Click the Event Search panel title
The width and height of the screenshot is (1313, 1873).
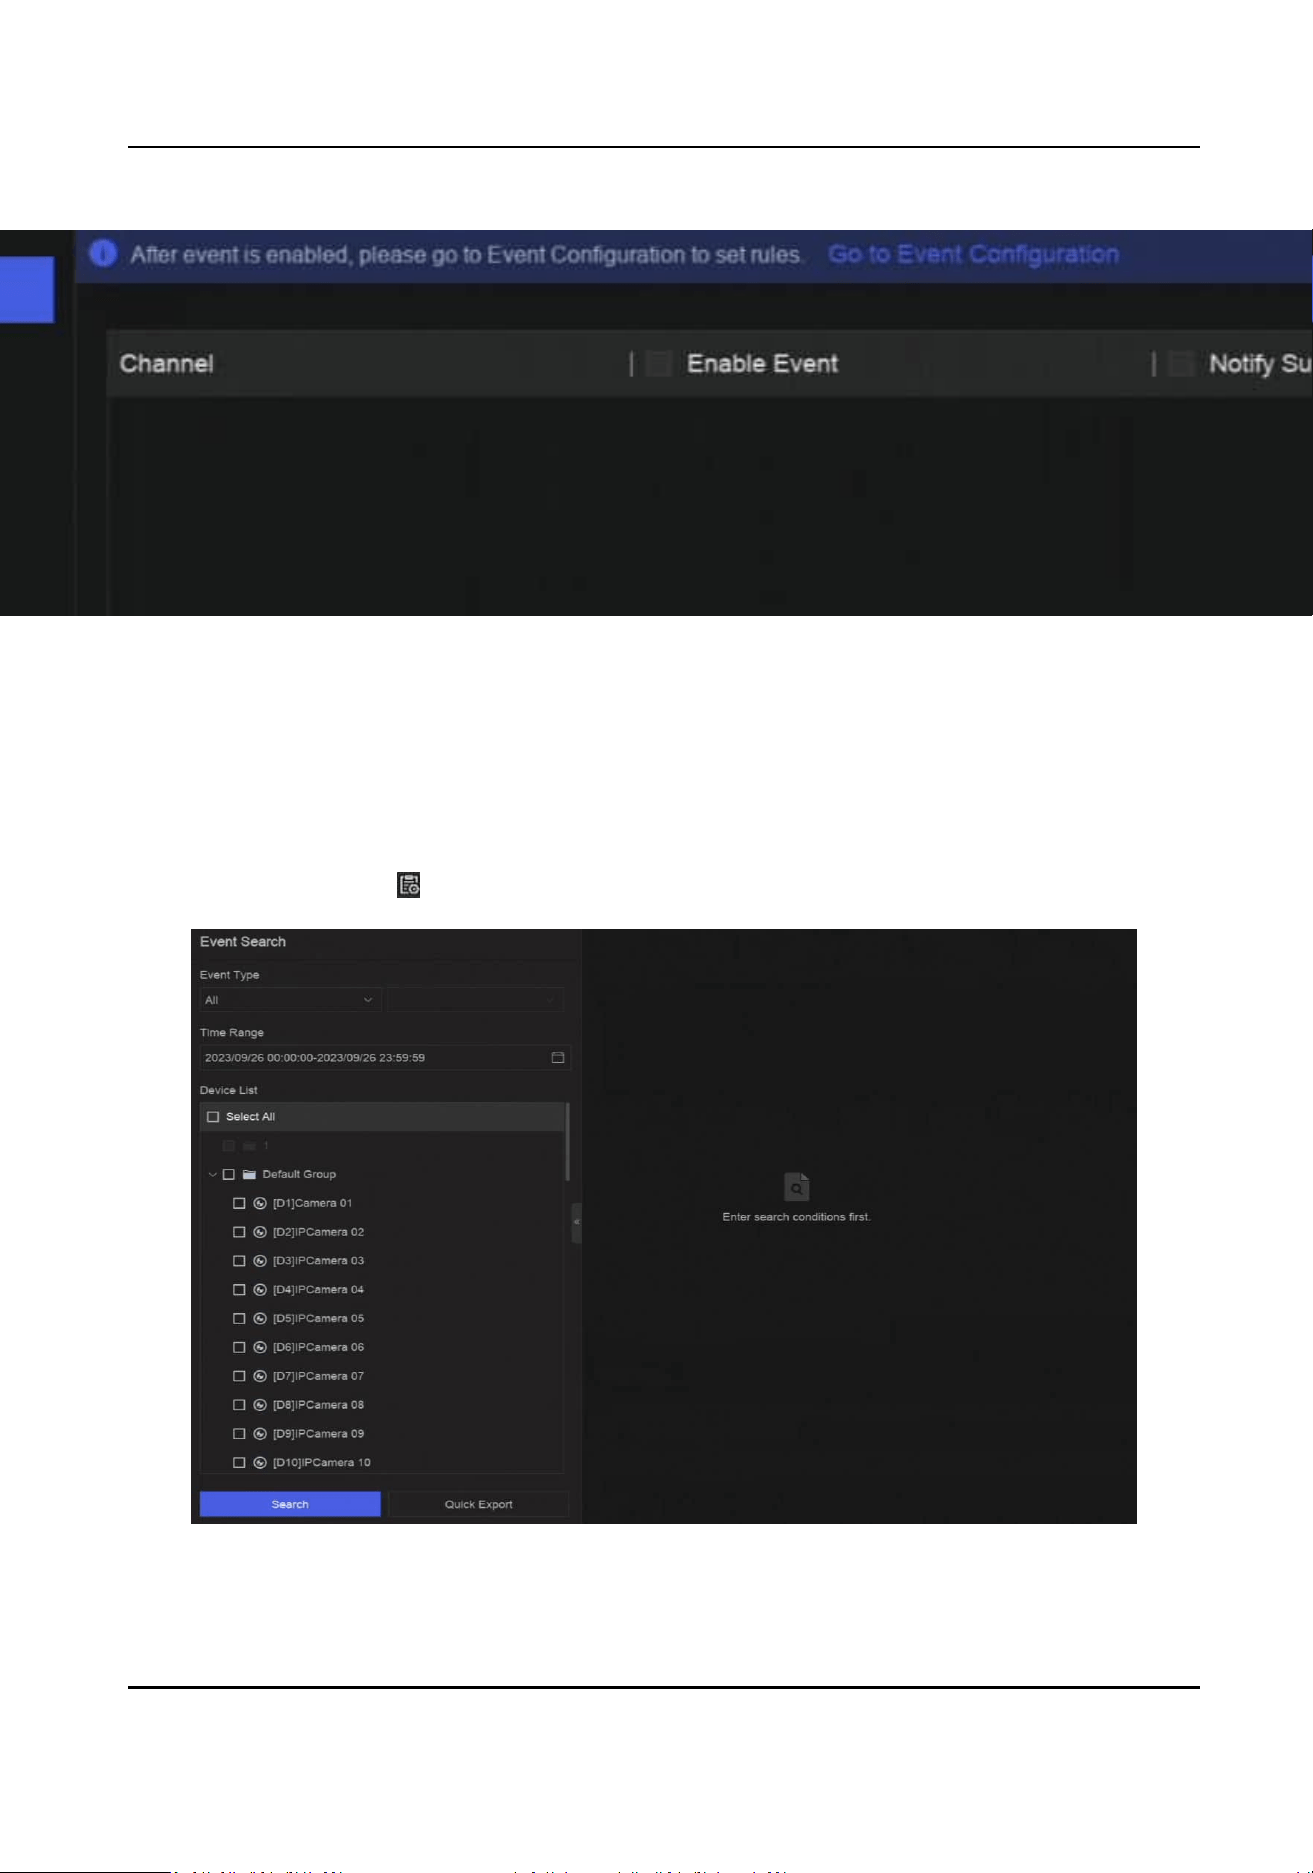point(243,942)
